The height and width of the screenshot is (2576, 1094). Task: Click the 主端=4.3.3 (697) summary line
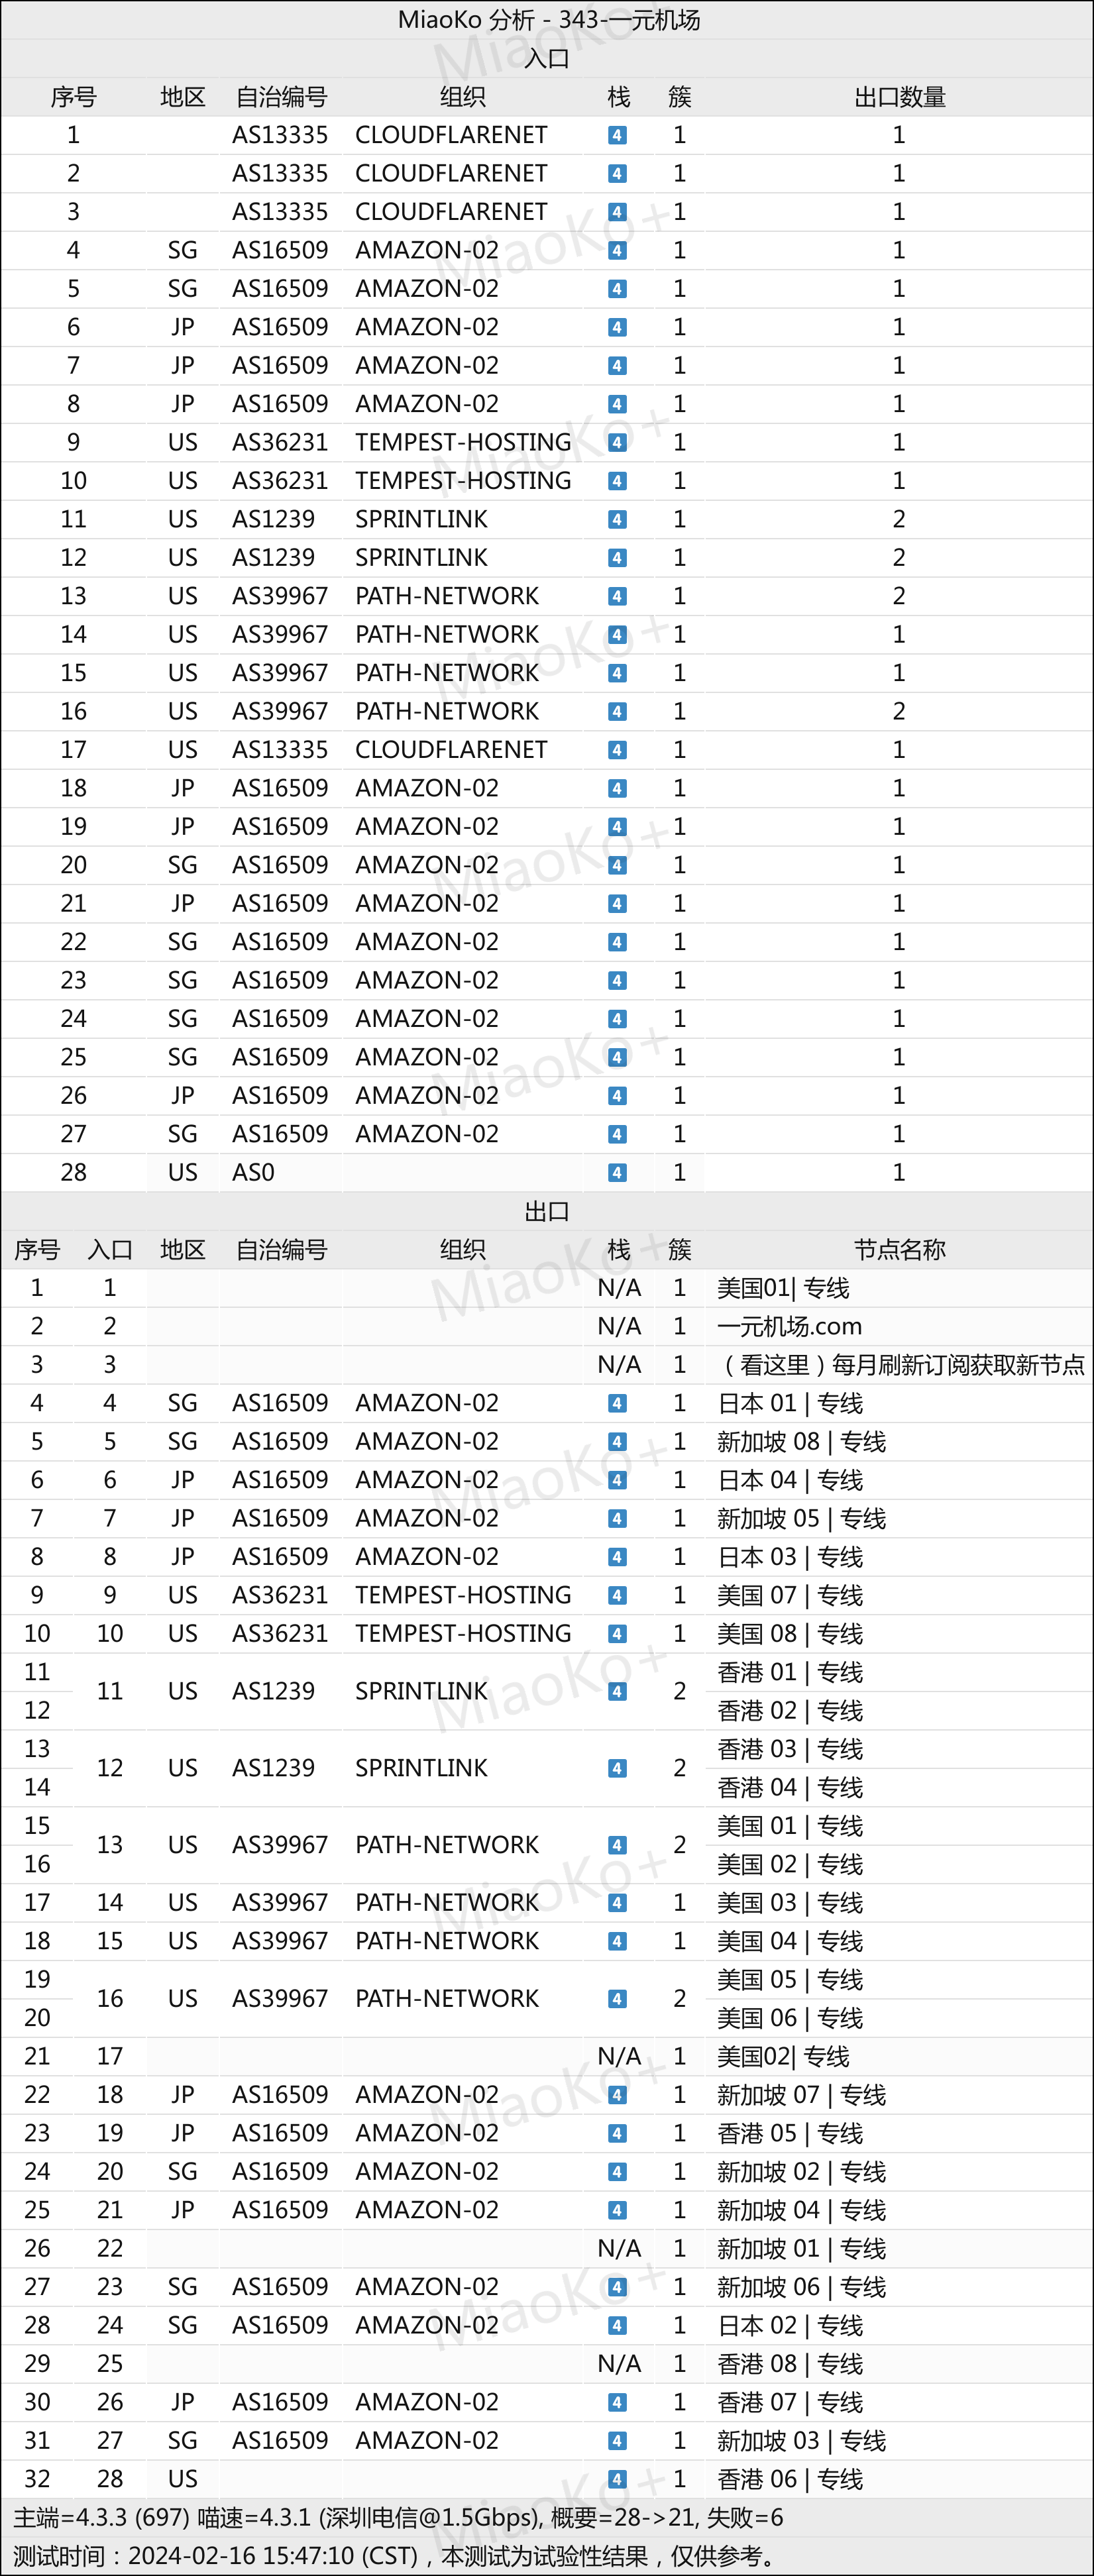click(398, 2517)
